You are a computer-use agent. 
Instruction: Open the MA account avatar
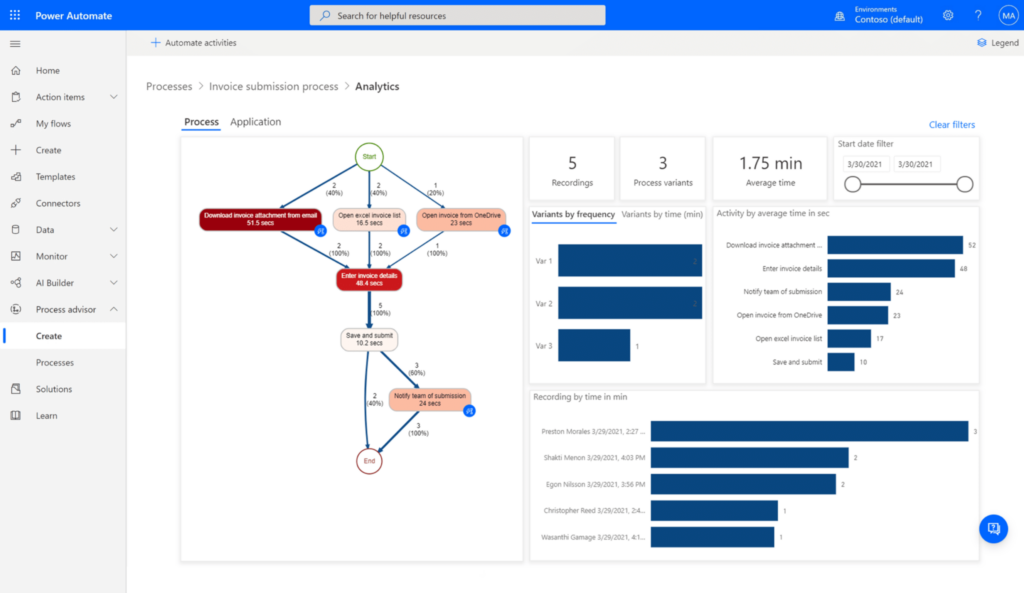tap(1008, 15)
